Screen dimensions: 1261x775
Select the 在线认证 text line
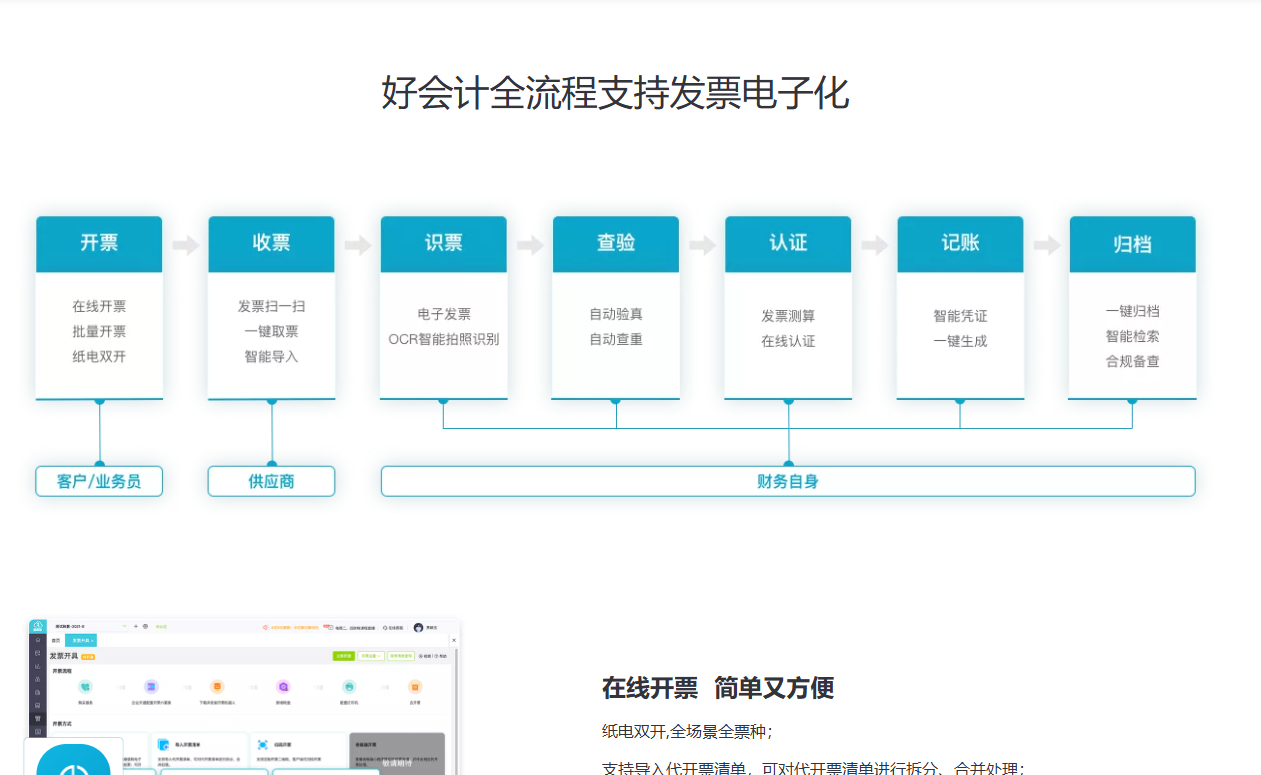tap(788, 341)
